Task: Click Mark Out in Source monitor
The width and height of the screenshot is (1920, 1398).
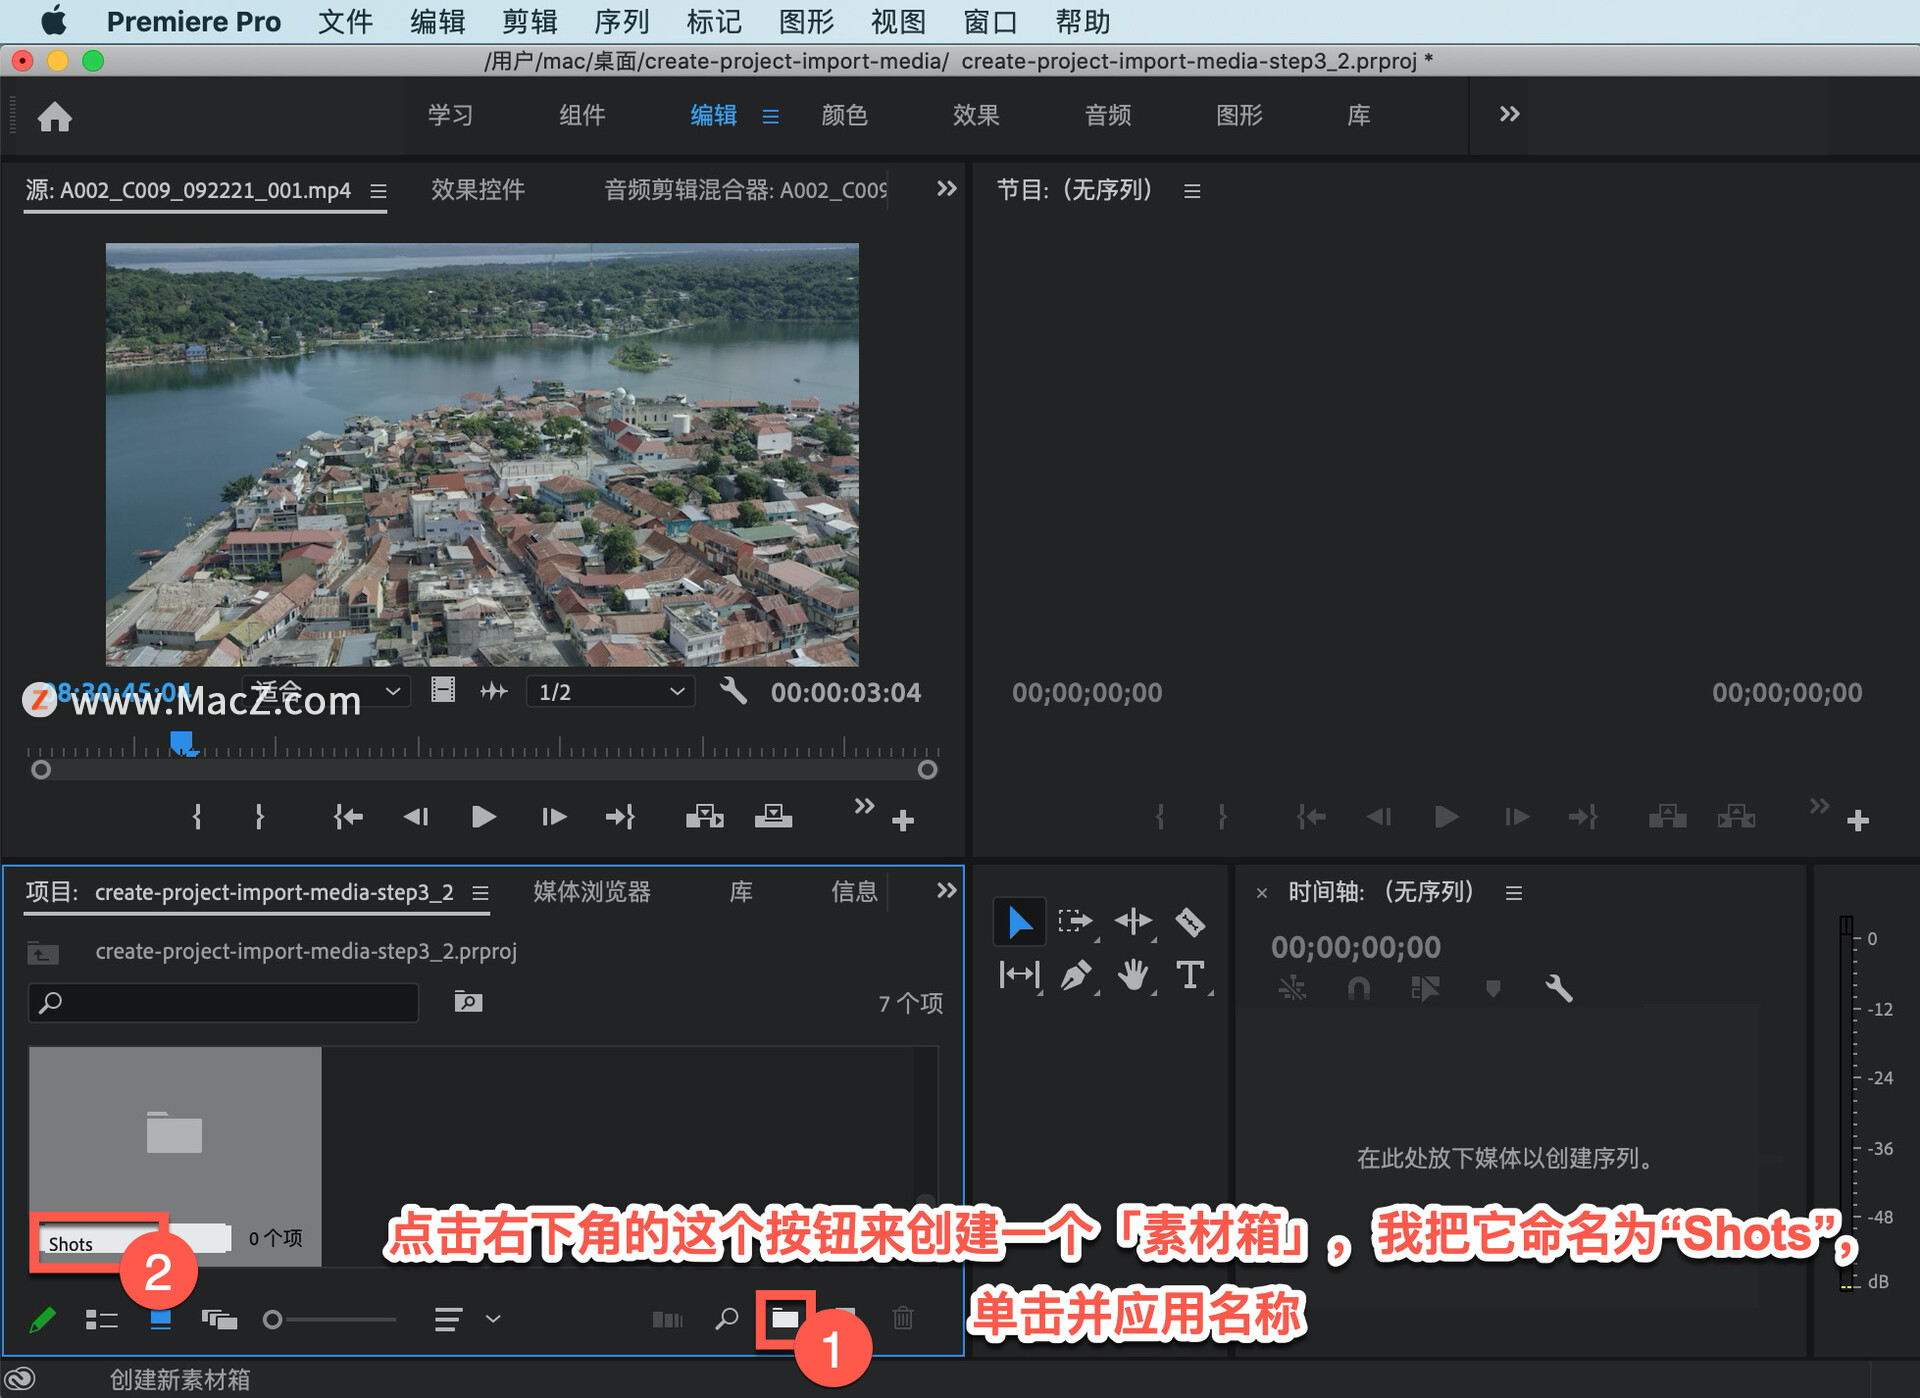Action: coord(259,817)
